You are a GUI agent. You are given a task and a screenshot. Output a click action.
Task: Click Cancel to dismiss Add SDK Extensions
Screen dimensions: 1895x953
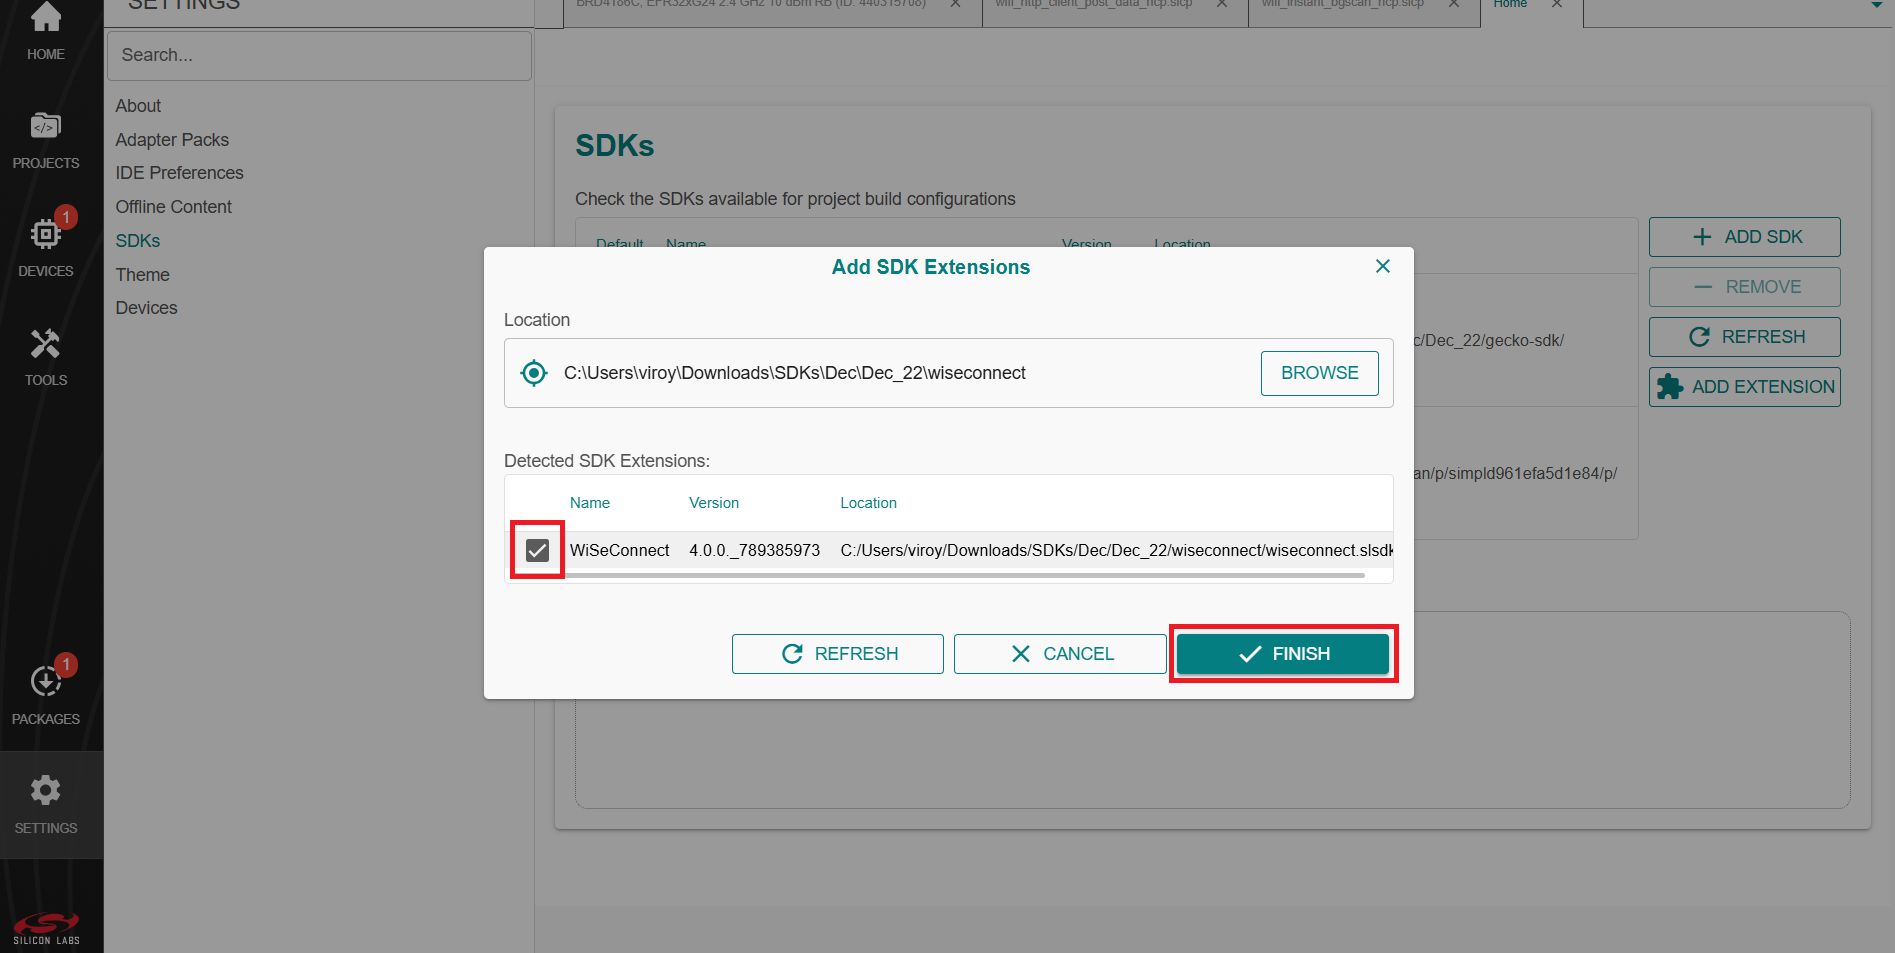click(1059, 653)
